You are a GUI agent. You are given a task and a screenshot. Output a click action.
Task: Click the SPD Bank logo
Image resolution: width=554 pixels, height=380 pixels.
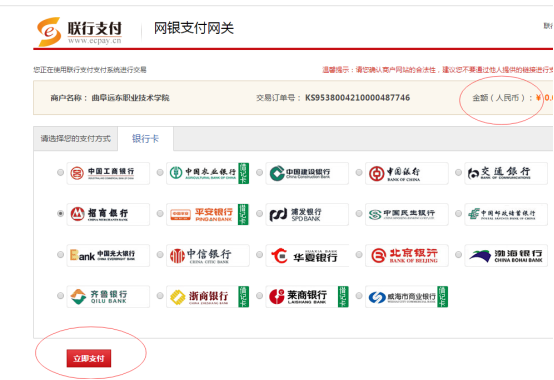307,214
